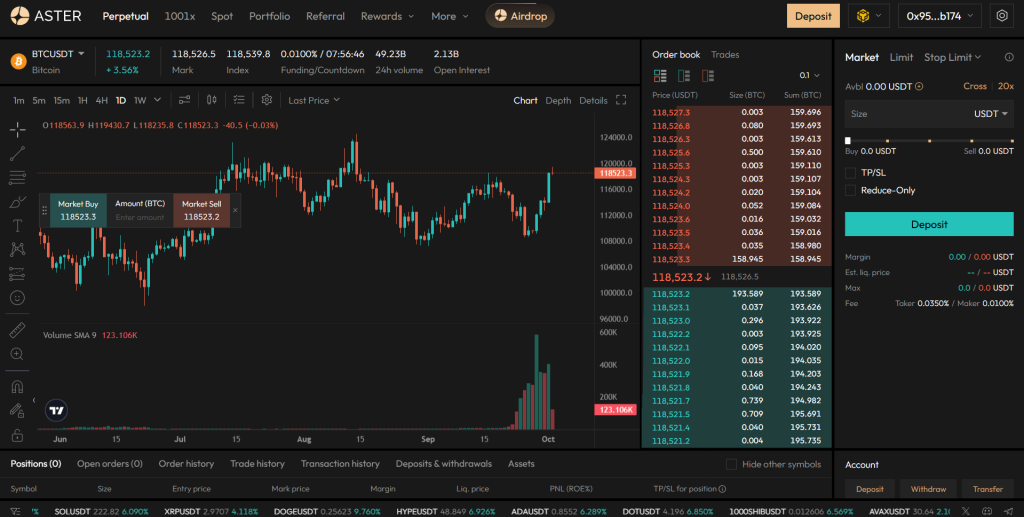Enable the TP/SL checkbox
The height and width of the screenshot is (517, 1024).
[851, 172]
